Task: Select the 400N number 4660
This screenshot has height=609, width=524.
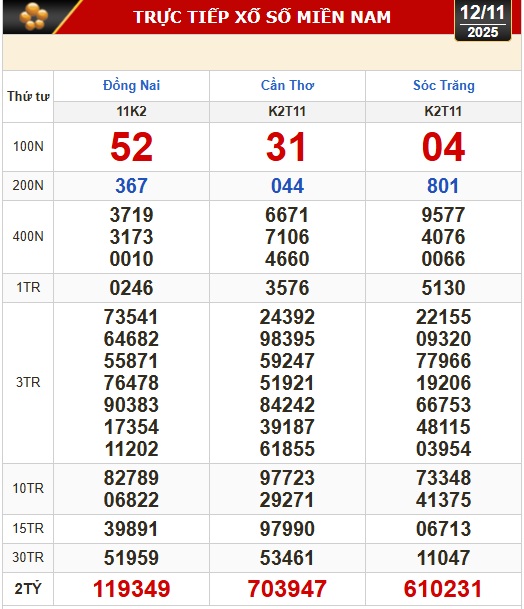Action: 287,259
